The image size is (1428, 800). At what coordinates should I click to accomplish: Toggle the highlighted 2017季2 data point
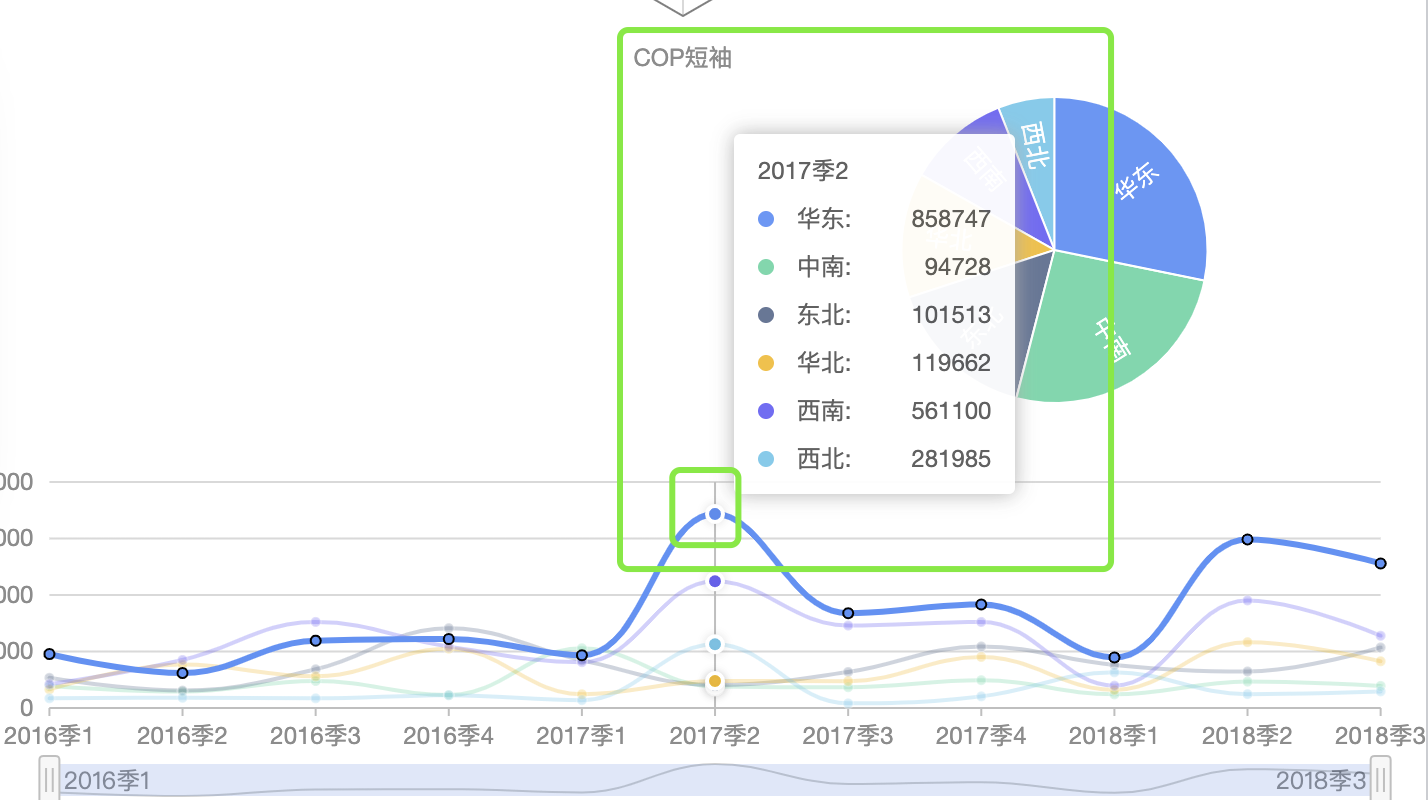point(714,513)
